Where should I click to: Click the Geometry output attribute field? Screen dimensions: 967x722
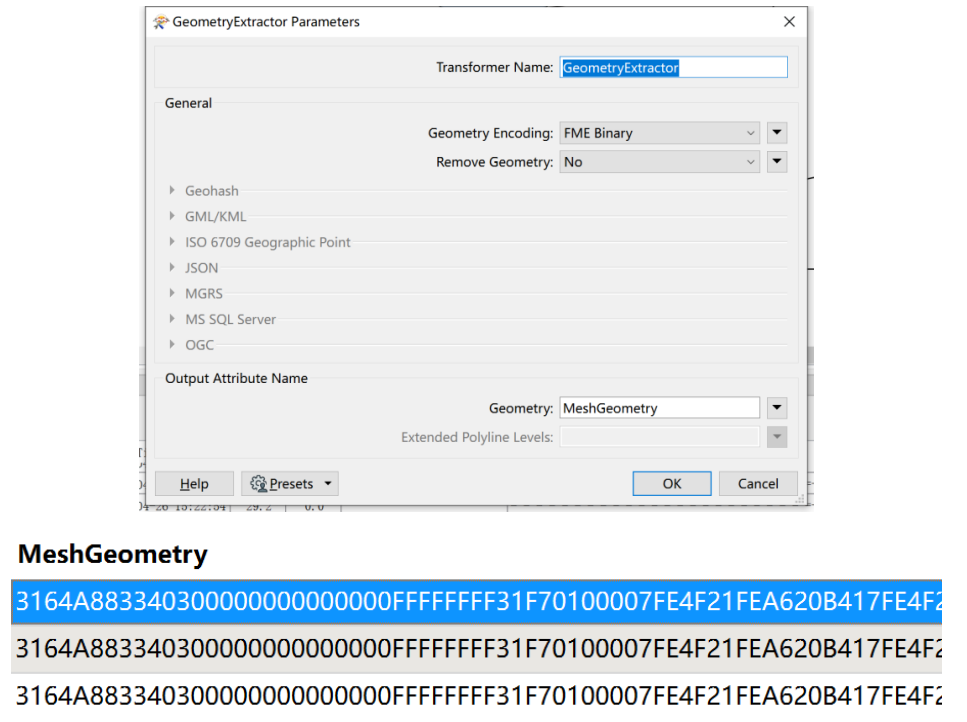(x=659, y=408)
